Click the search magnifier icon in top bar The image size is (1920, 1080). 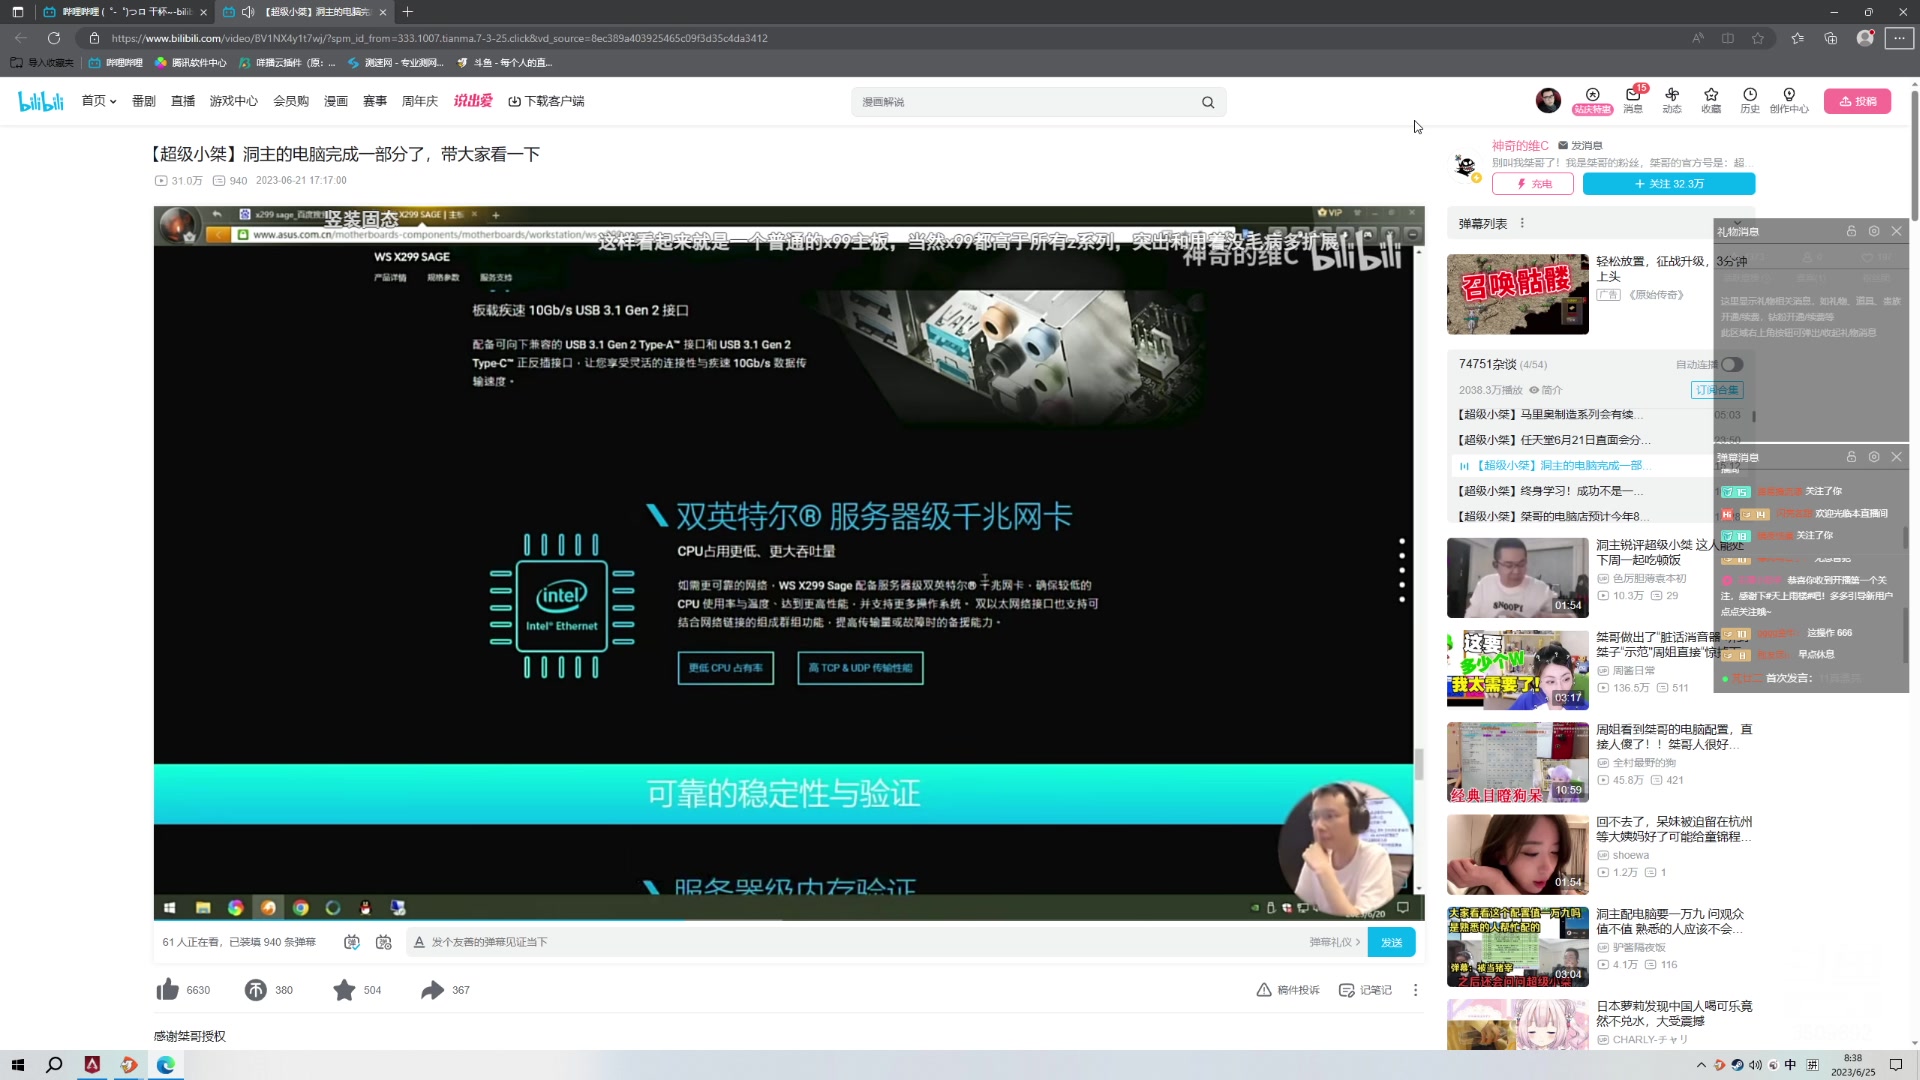[x=1207, y=101]
